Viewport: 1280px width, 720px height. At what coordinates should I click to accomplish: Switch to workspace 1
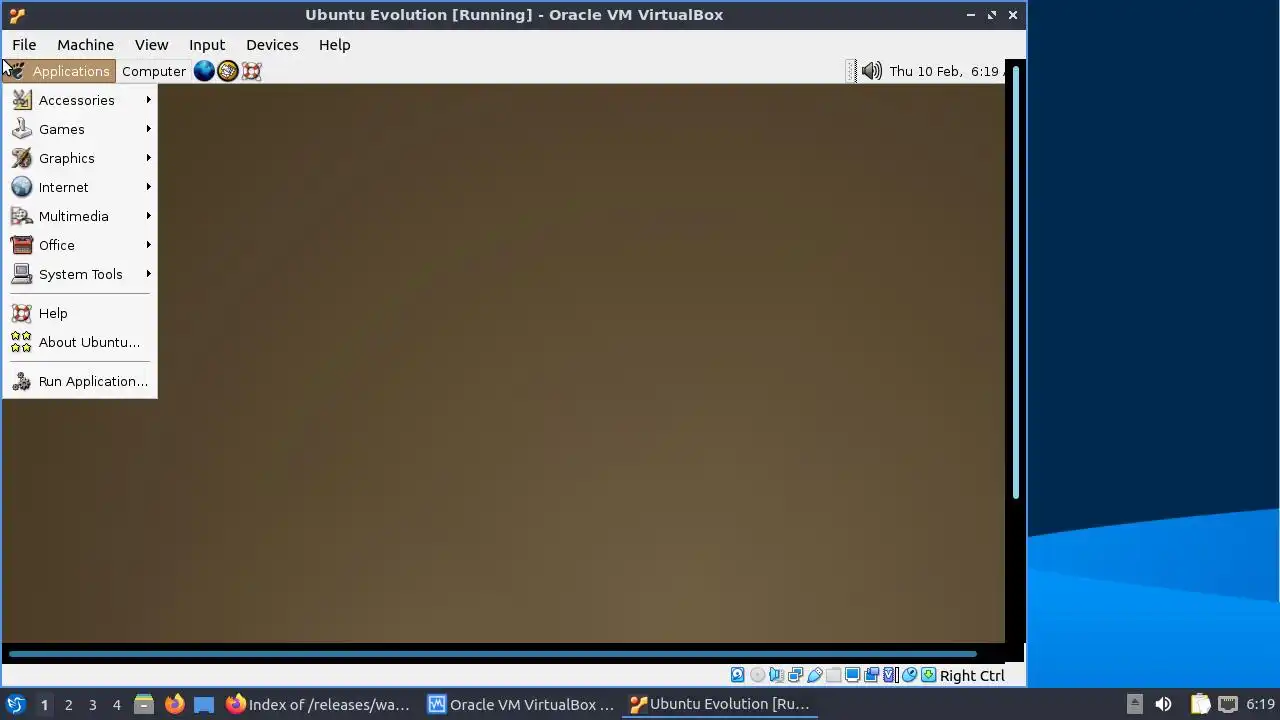tap(44, 705)
